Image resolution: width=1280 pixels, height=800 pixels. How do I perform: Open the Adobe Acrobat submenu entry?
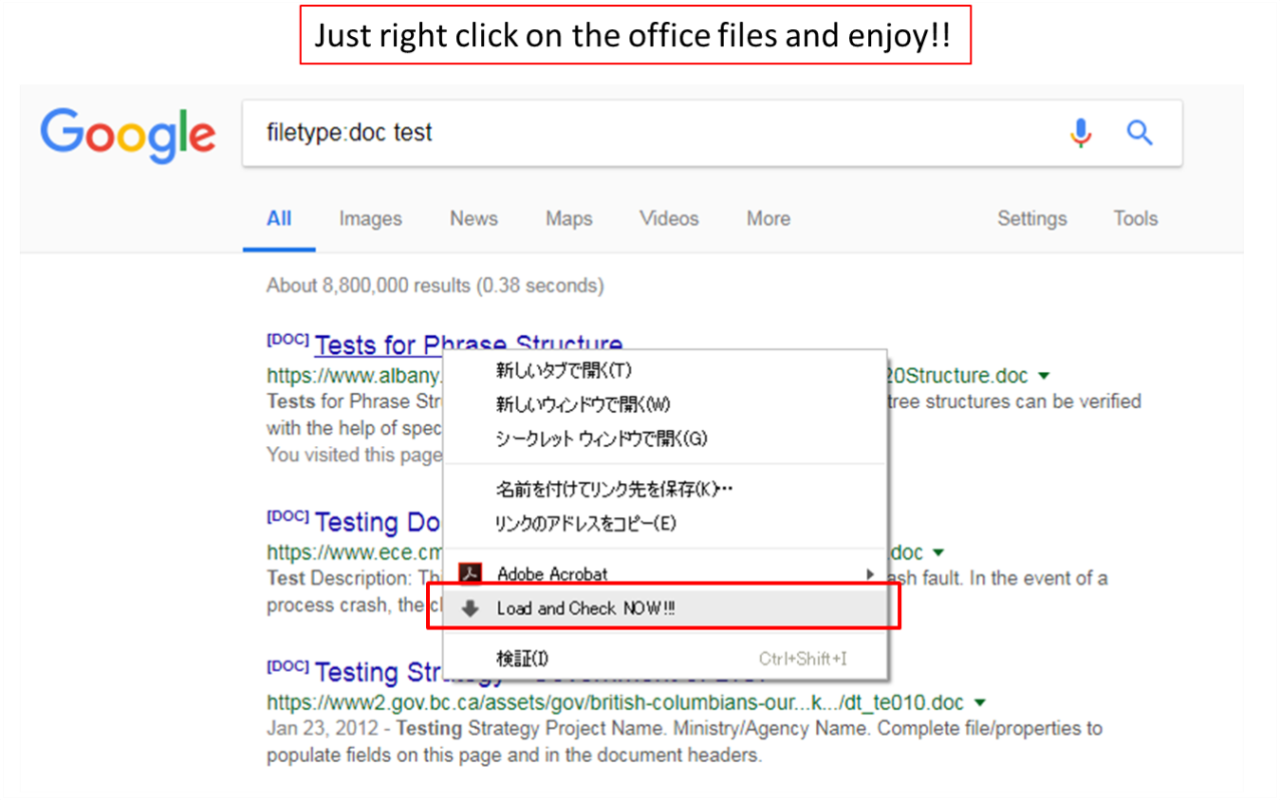point(665,574)
